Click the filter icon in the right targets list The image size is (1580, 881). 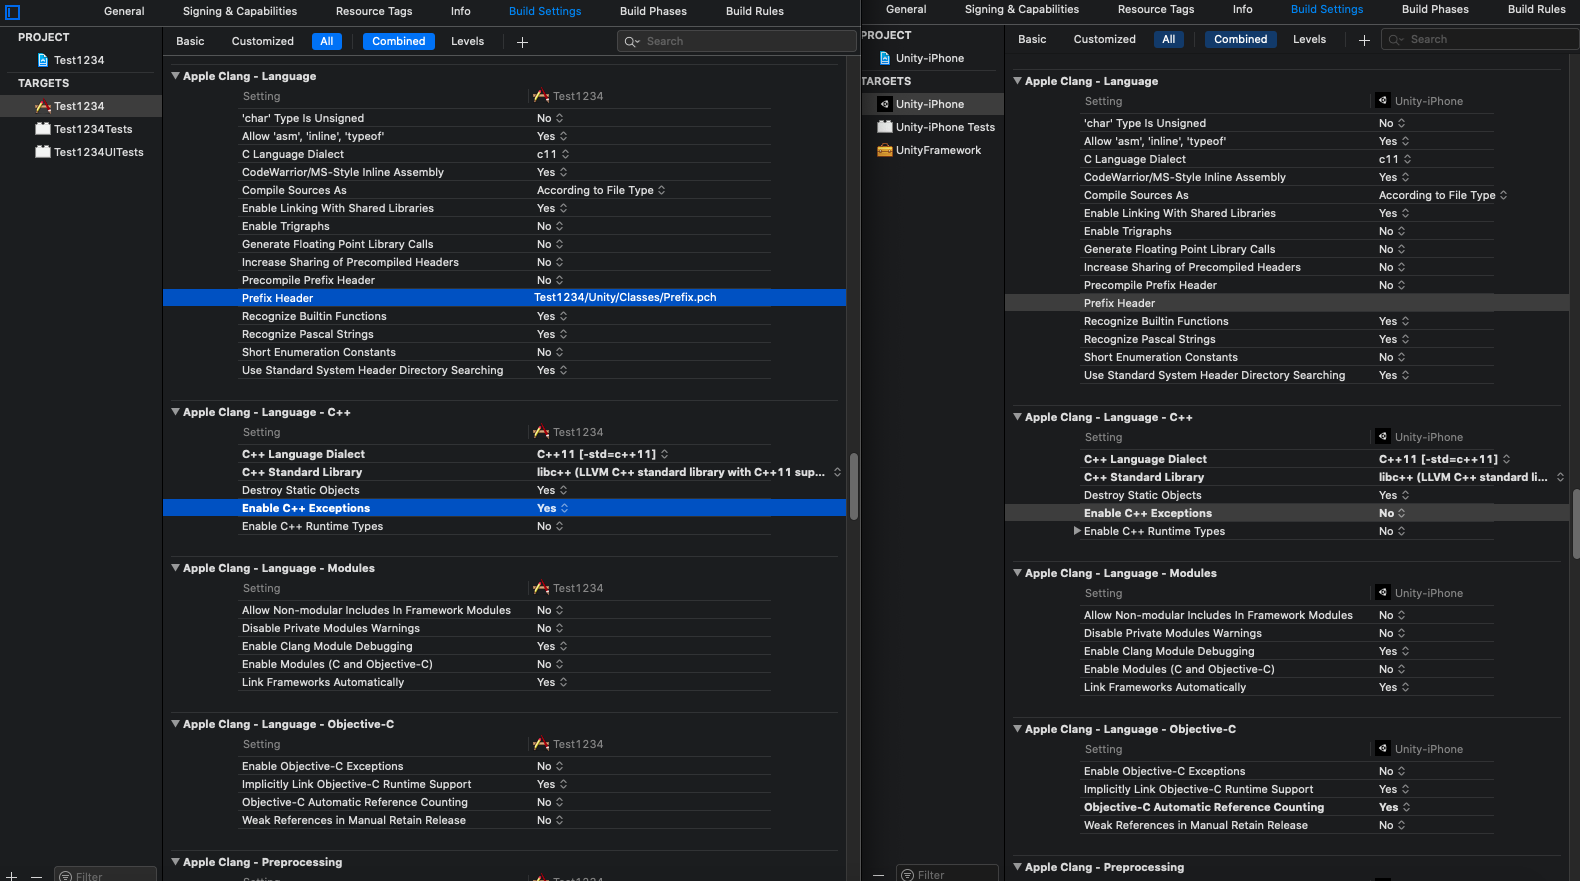click(x=908, y=875)
